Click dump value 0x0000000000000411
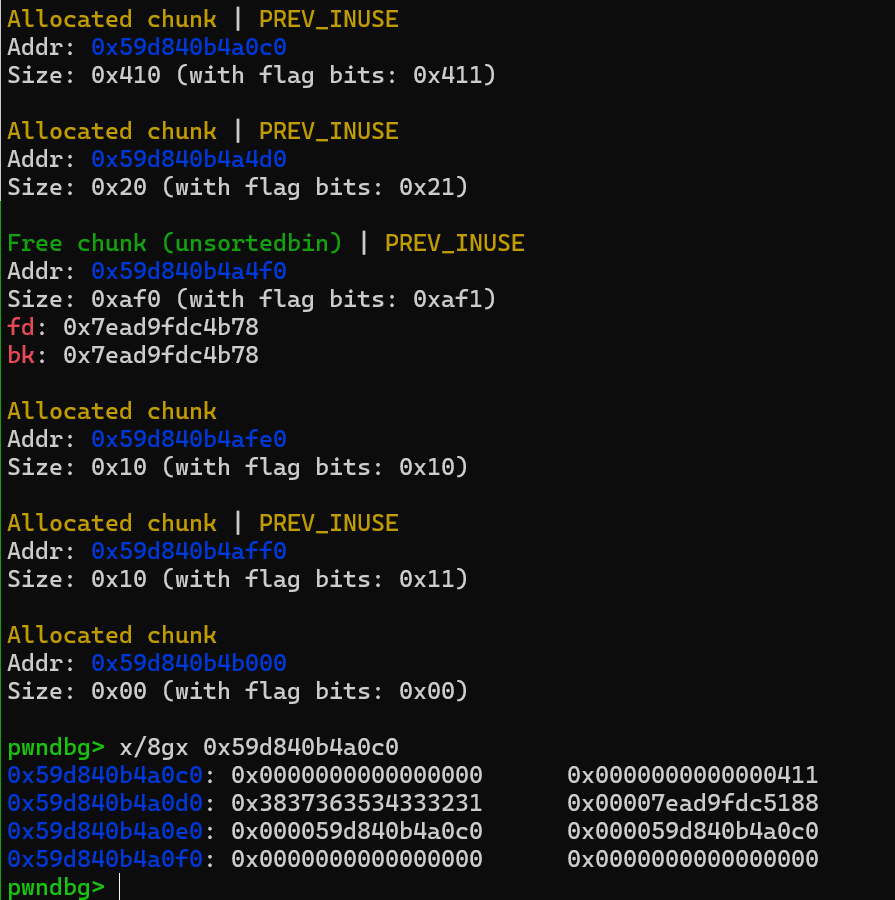The width and height of the screenshot is (895, 900). [692, 775]
